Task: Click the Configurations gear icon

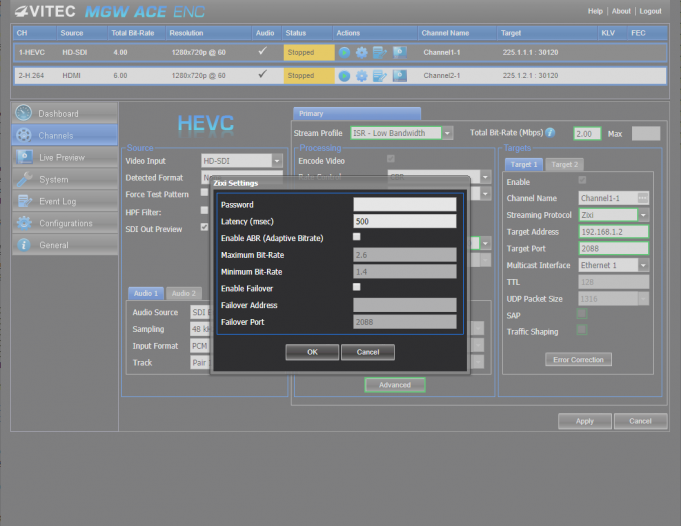Action: (x=24, y=223)
